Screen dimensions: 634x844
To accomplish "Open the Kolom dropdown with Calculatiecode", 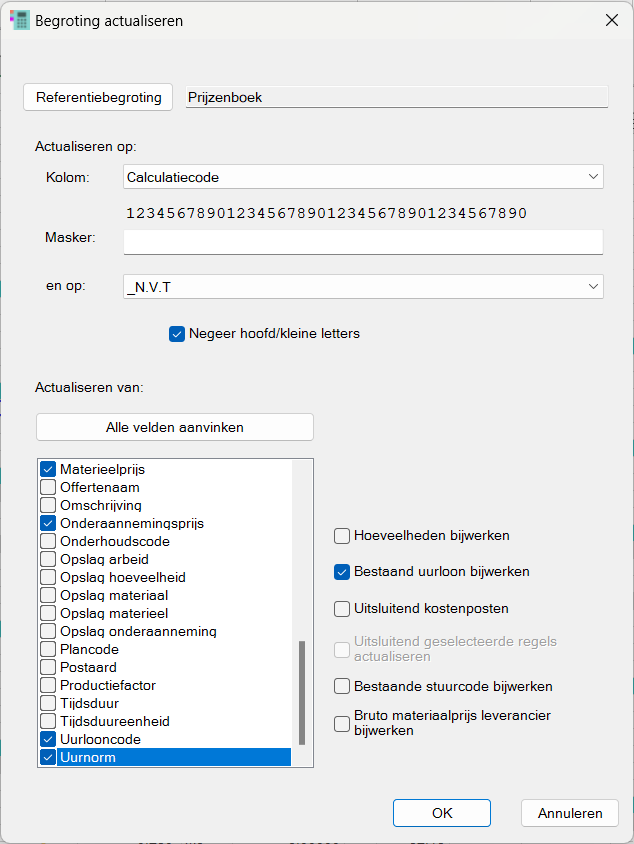I will [x=364, y=177].
